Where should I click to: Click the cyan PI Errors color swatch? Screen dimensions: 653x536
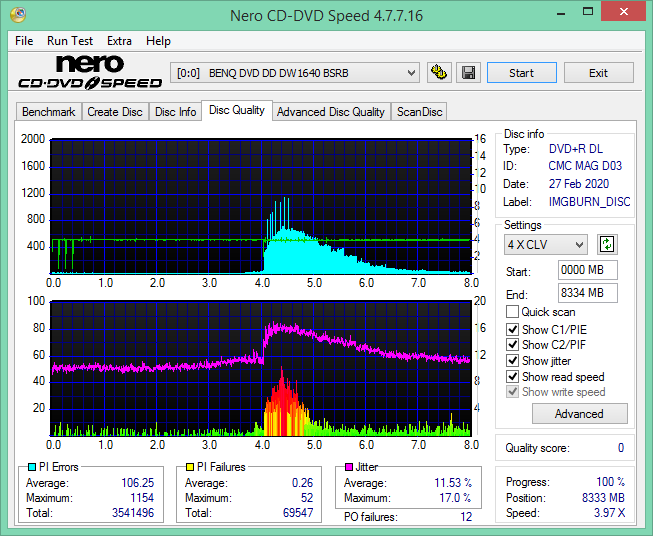[x=32, y=467]
